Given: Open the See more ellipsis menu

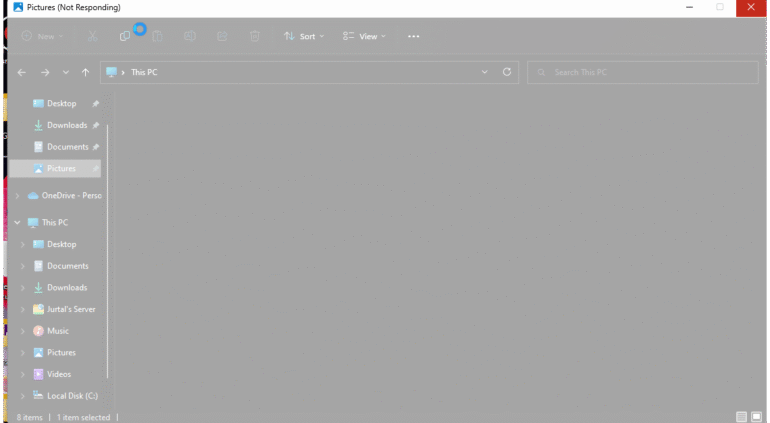Looking at the screenshot, I should tap(413, 36).
